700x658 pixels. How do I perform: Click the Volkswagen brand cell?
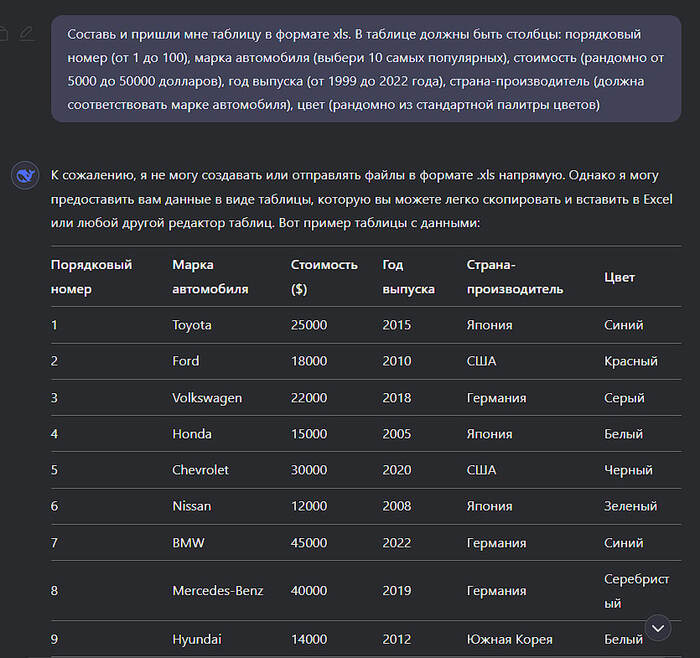click(x=207, y=398)
